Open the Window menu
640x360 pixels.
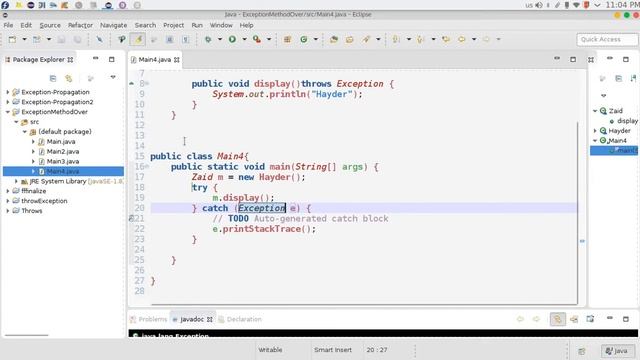(221, 25)
